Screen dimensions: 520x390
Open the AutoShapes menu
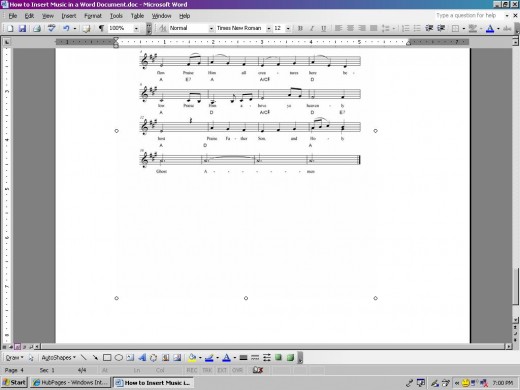pos(58,358)
